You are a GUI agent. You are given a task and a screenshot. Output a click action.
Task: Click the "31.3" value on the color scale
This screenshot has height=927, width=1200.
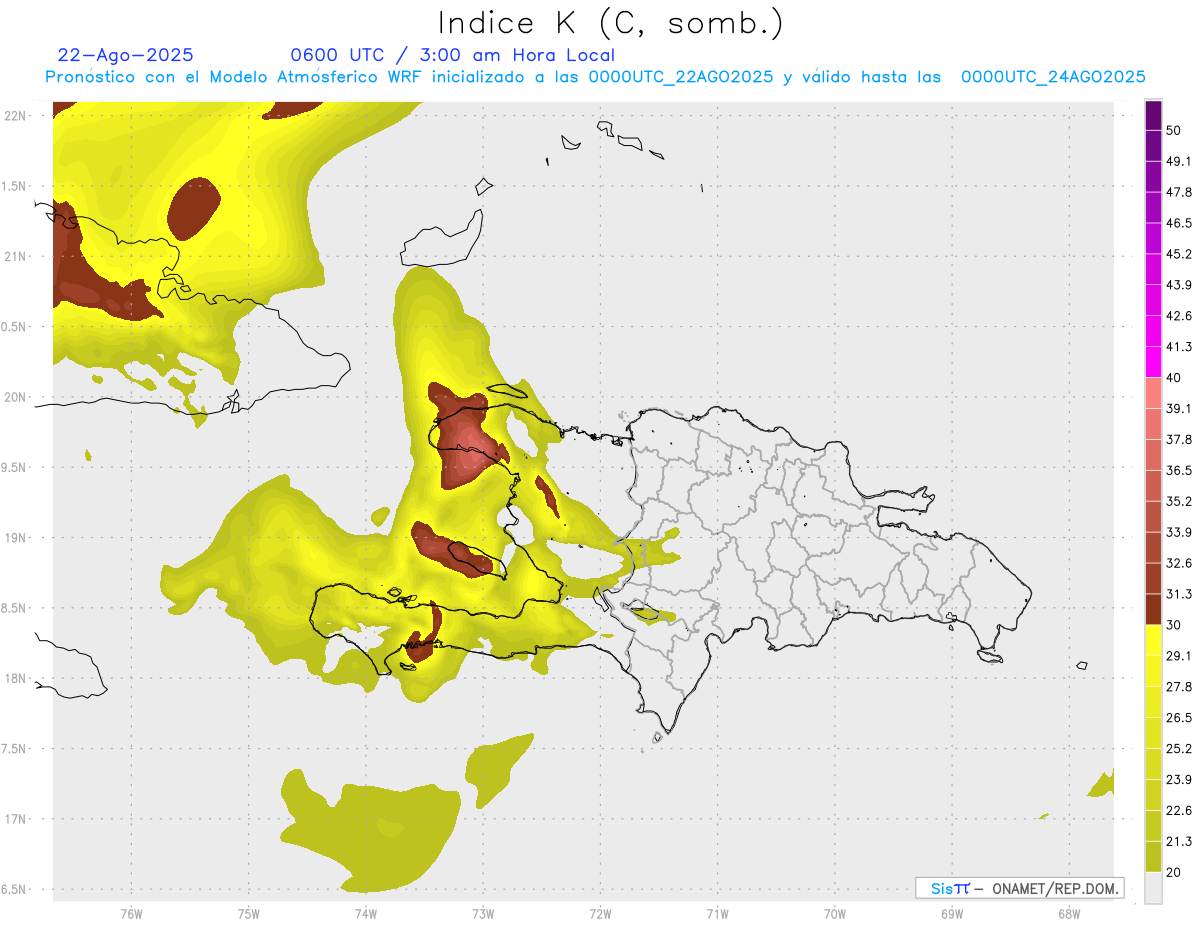tap(1179, 594)
